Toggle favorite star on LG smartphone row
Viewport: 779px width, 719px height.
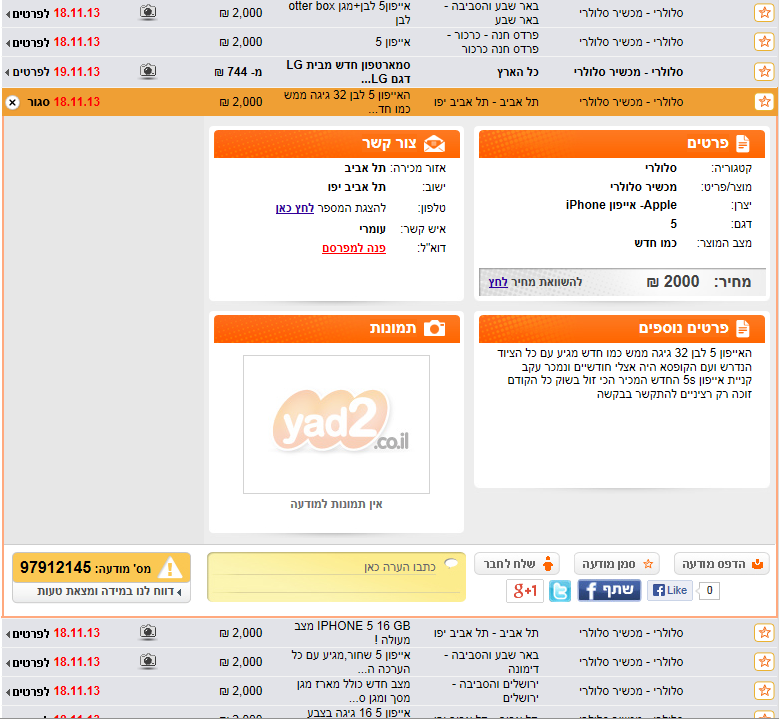763,72
